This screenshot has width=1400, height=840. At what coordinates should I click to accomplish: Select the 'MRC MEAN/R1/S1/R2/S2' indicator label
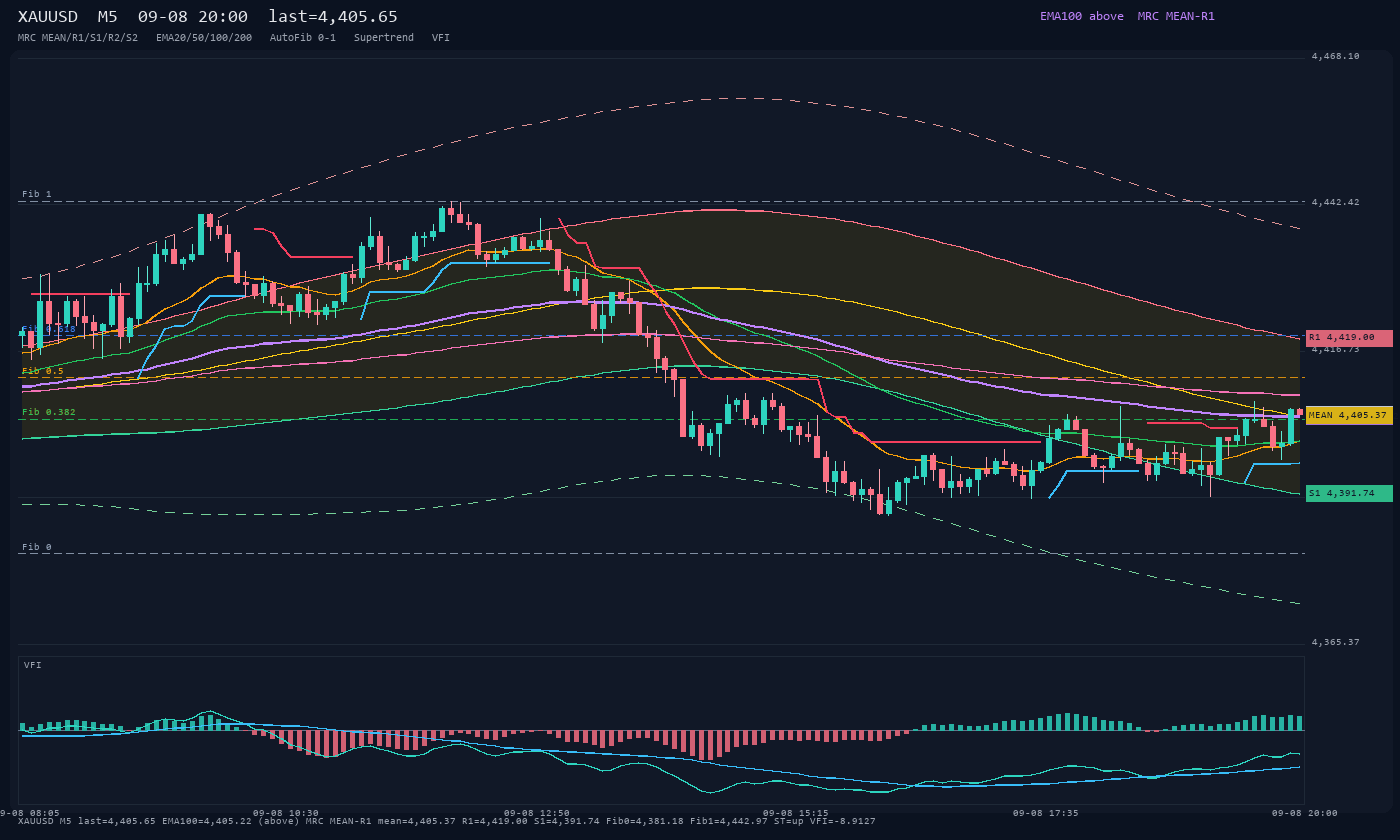[78, 38]
